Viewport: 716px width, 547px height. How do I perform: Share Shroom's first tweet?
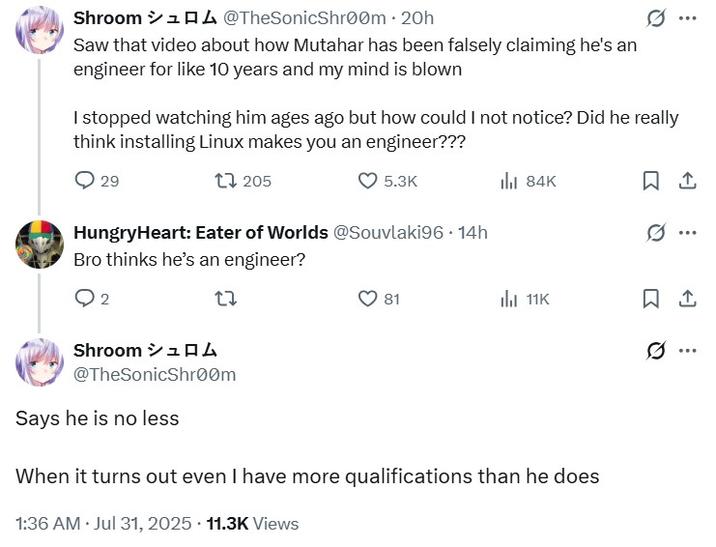[x=688, y=181]
